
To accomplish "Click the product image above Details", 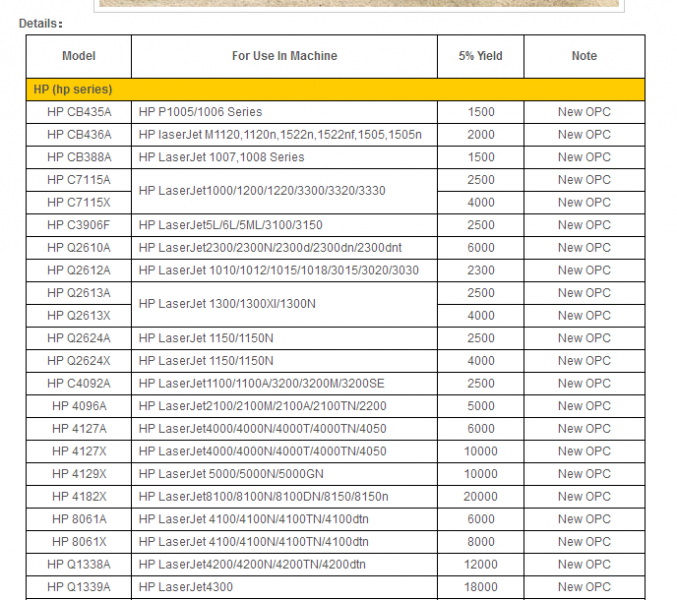I will [359, 3].
